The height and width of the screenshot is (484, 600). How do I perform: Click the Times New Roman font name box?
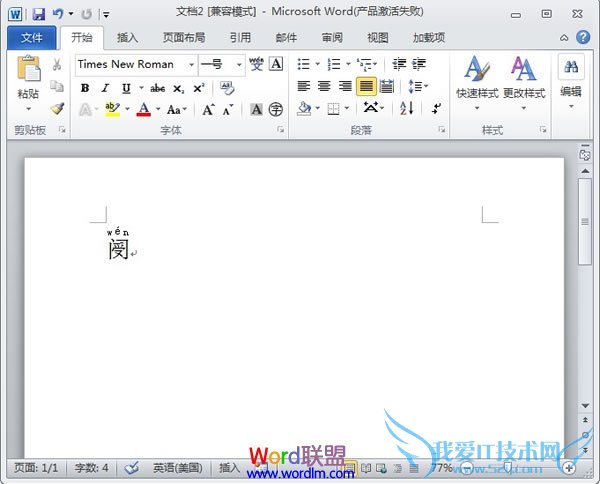click(x=131, y=64)
